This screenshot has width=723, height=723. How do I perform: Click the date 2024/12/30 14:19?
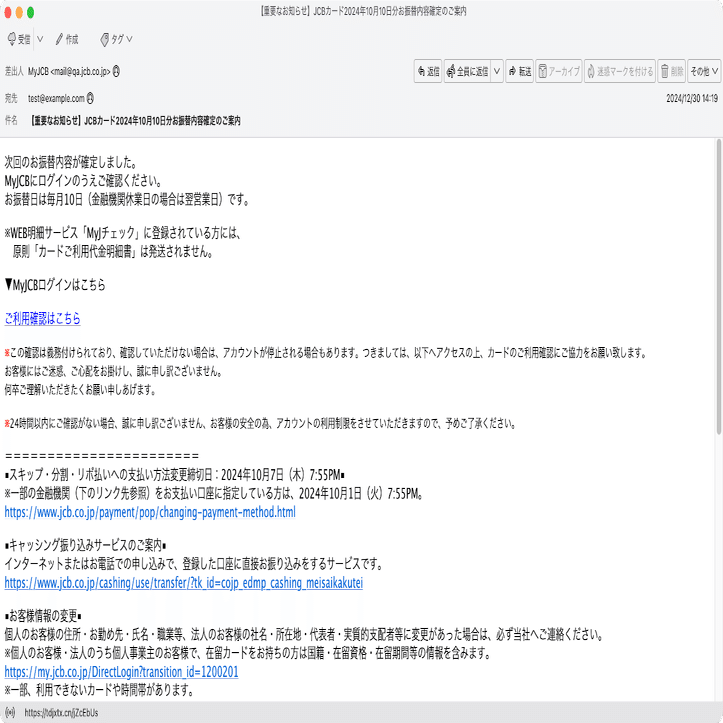coord(692,98)
